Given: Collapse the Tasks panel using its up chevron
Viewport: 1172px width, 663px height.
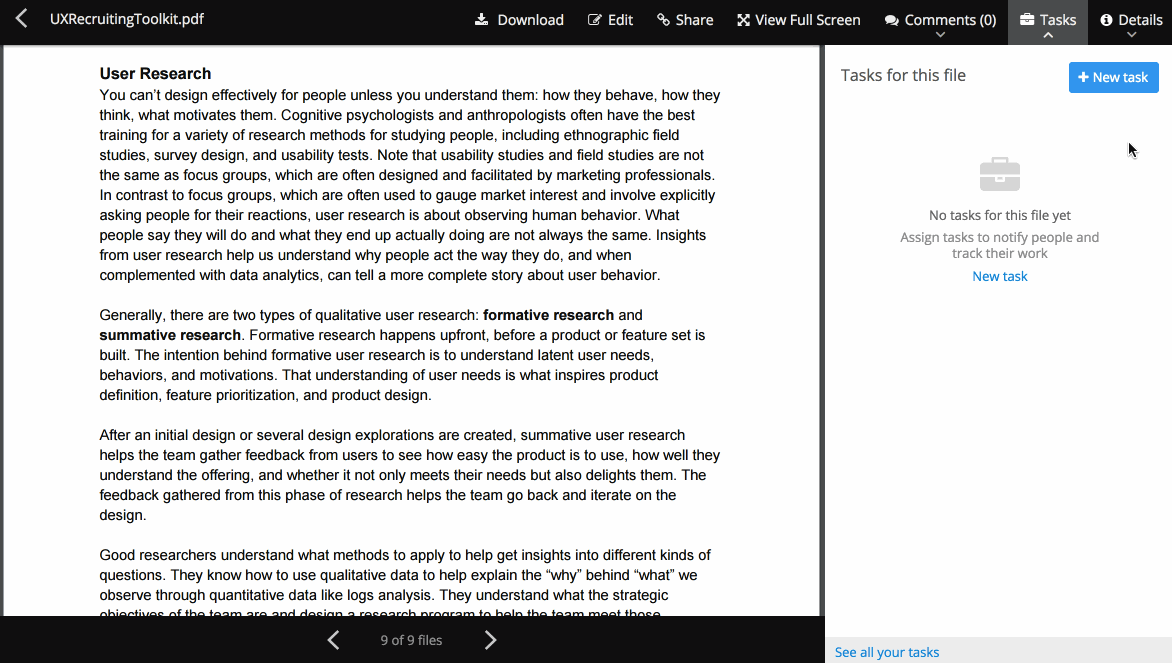Looking at the screenshot, I should [x=1047, y=36].
